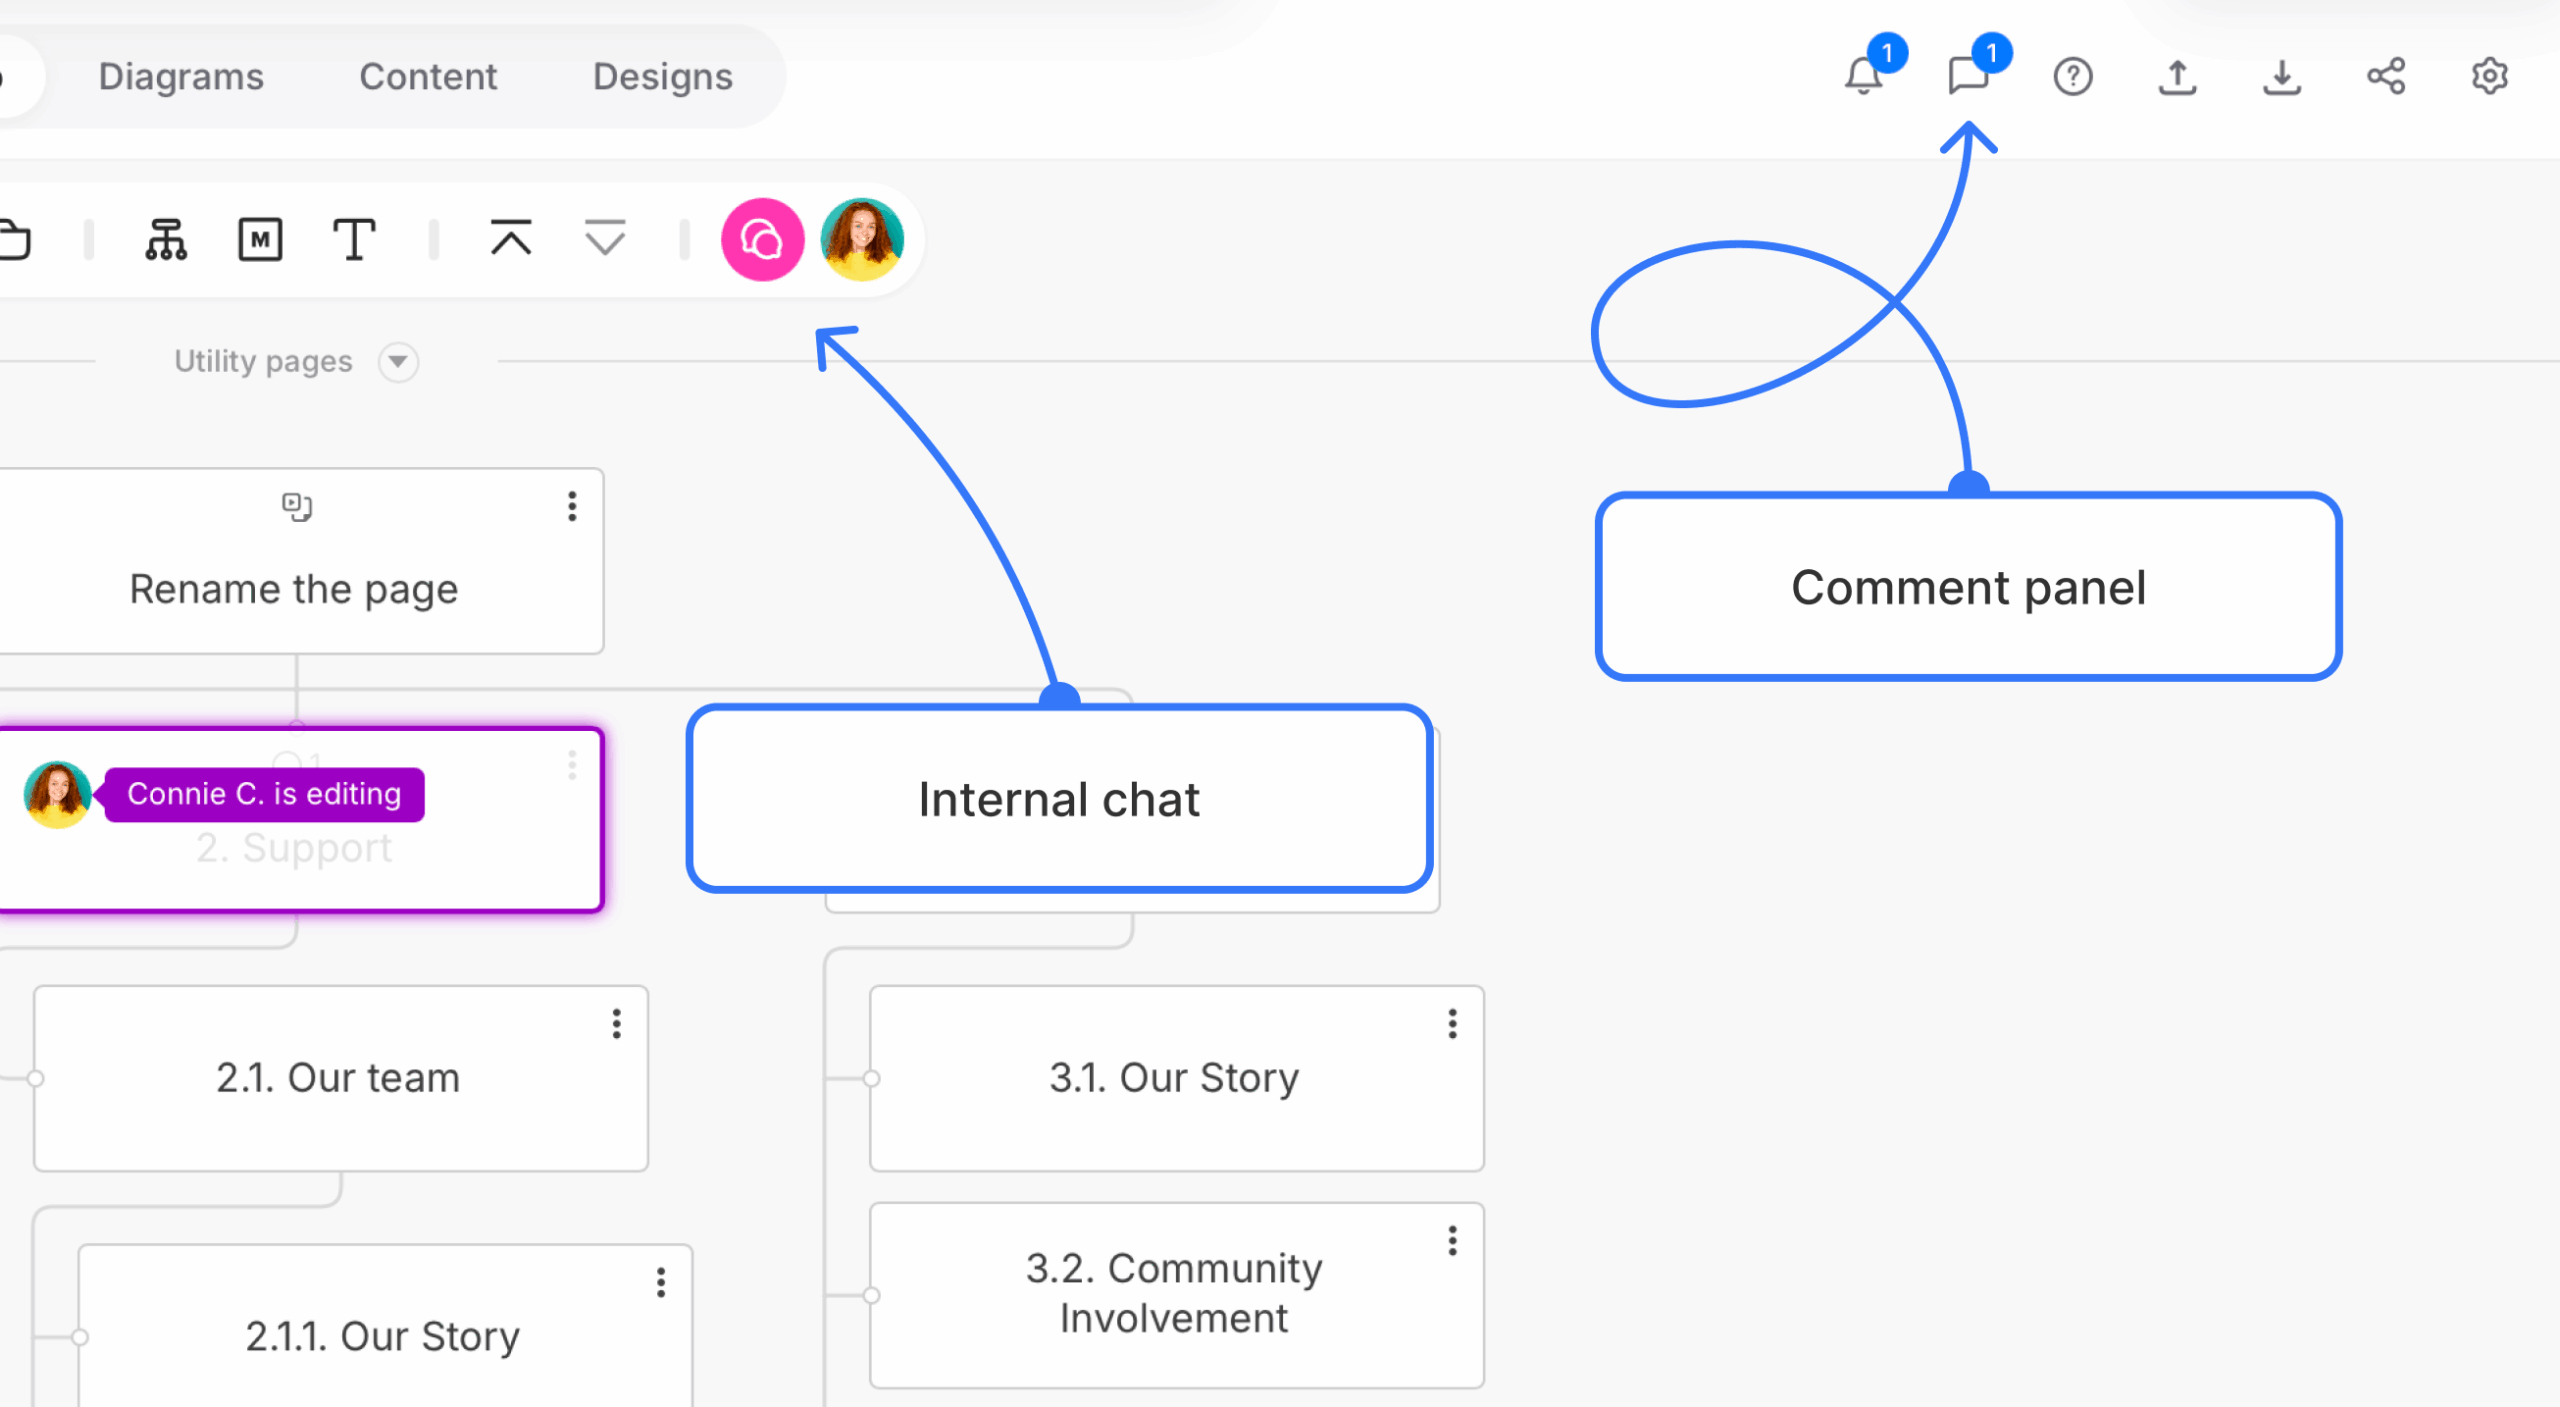This screenshot has height=1407, width=2560.
Task: Click the expand-down arrow toolbar icon
Action: tap(605, 239)
